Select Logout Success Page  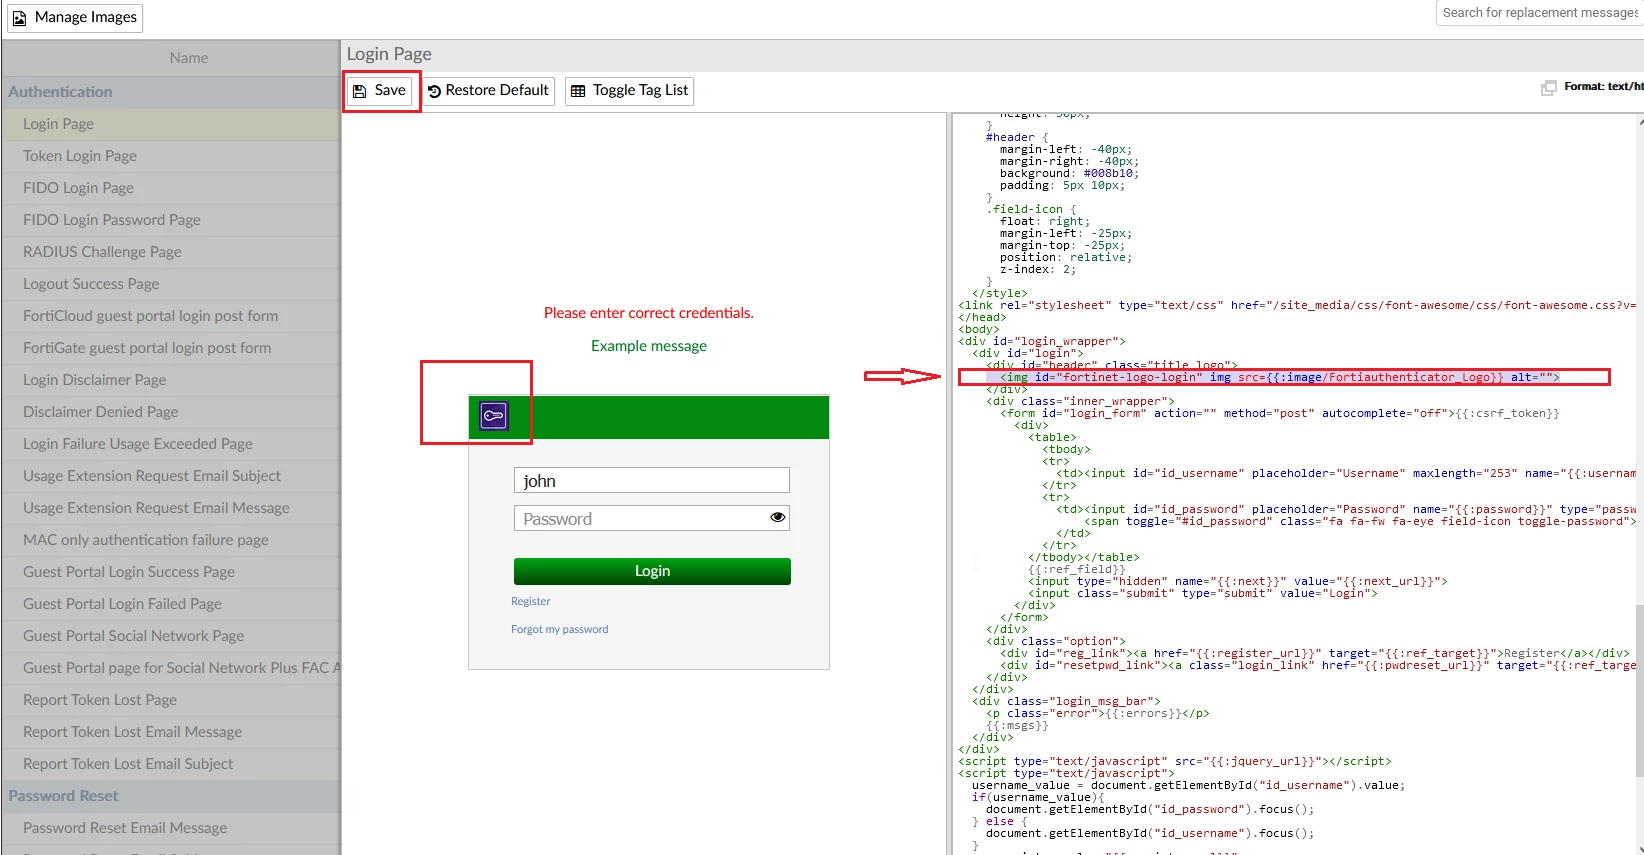[x=171, y=284]
